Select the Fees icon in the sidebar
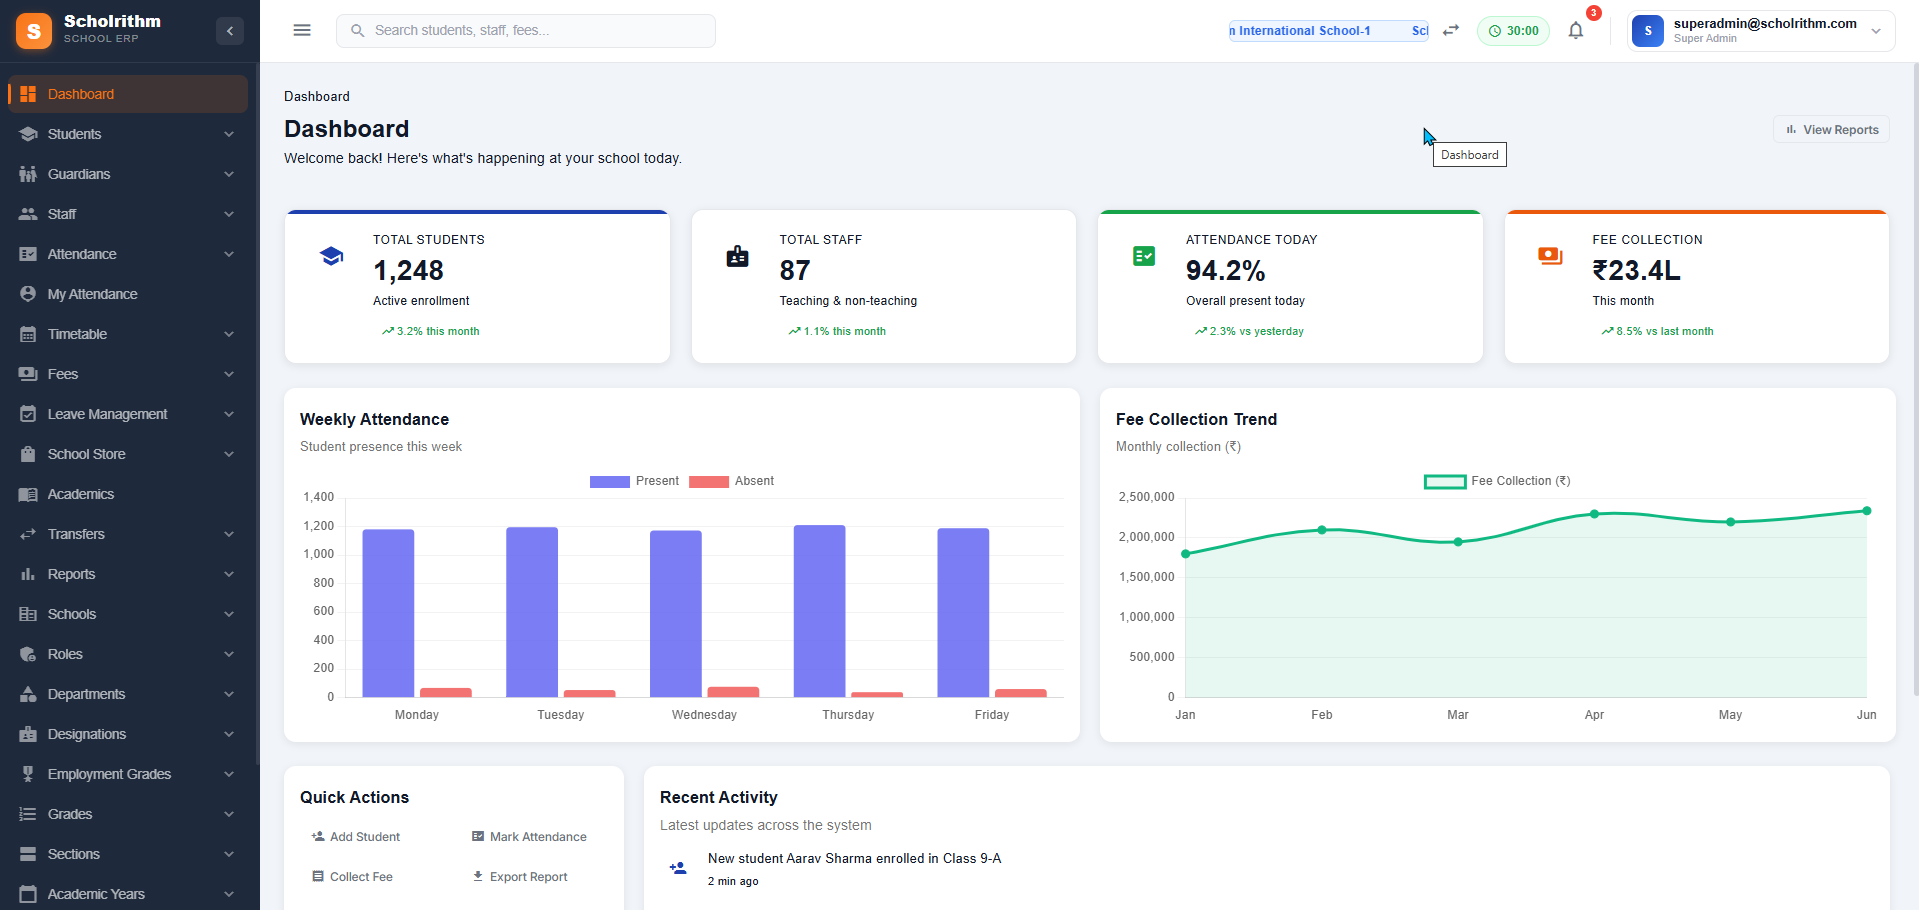The height and width of the screenshot is (910, 1919). click(x=30, y=373)
